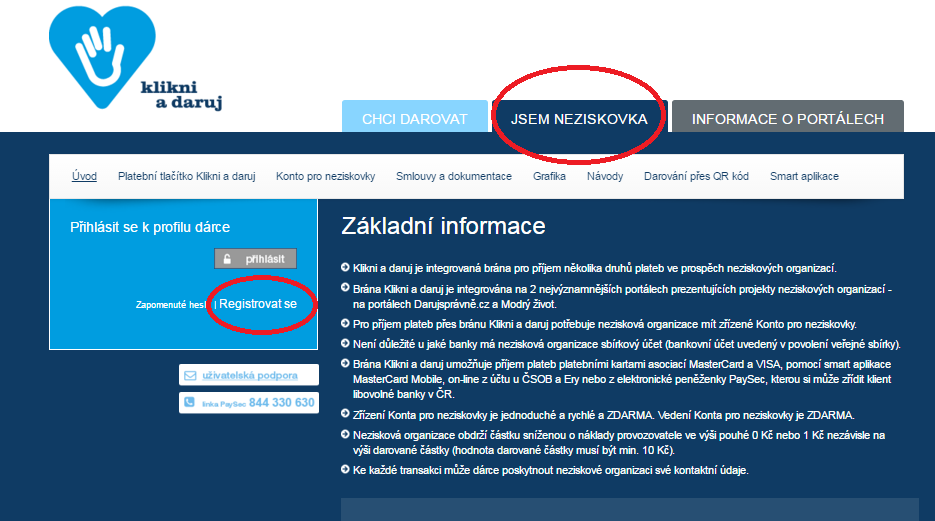935x521 pixels.
Task: Click the přihlásit login button
Action: pos(255,259)
